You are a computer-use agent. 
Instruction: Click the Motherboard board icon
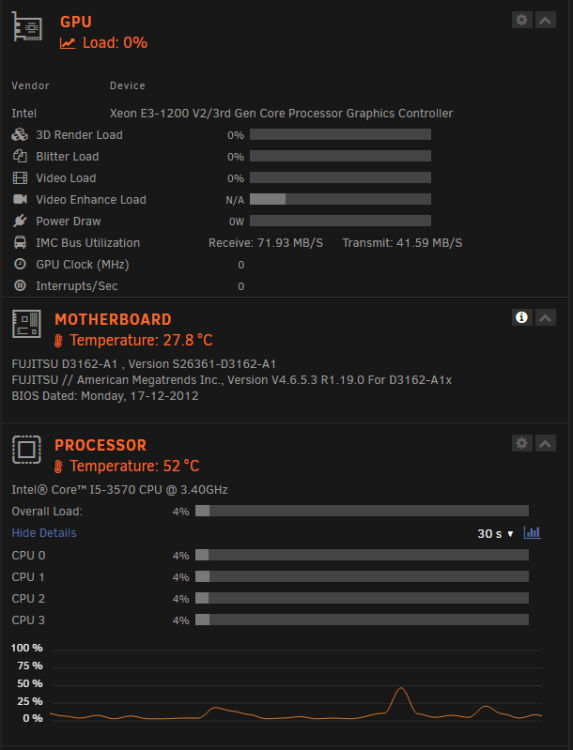coord(26,324)
